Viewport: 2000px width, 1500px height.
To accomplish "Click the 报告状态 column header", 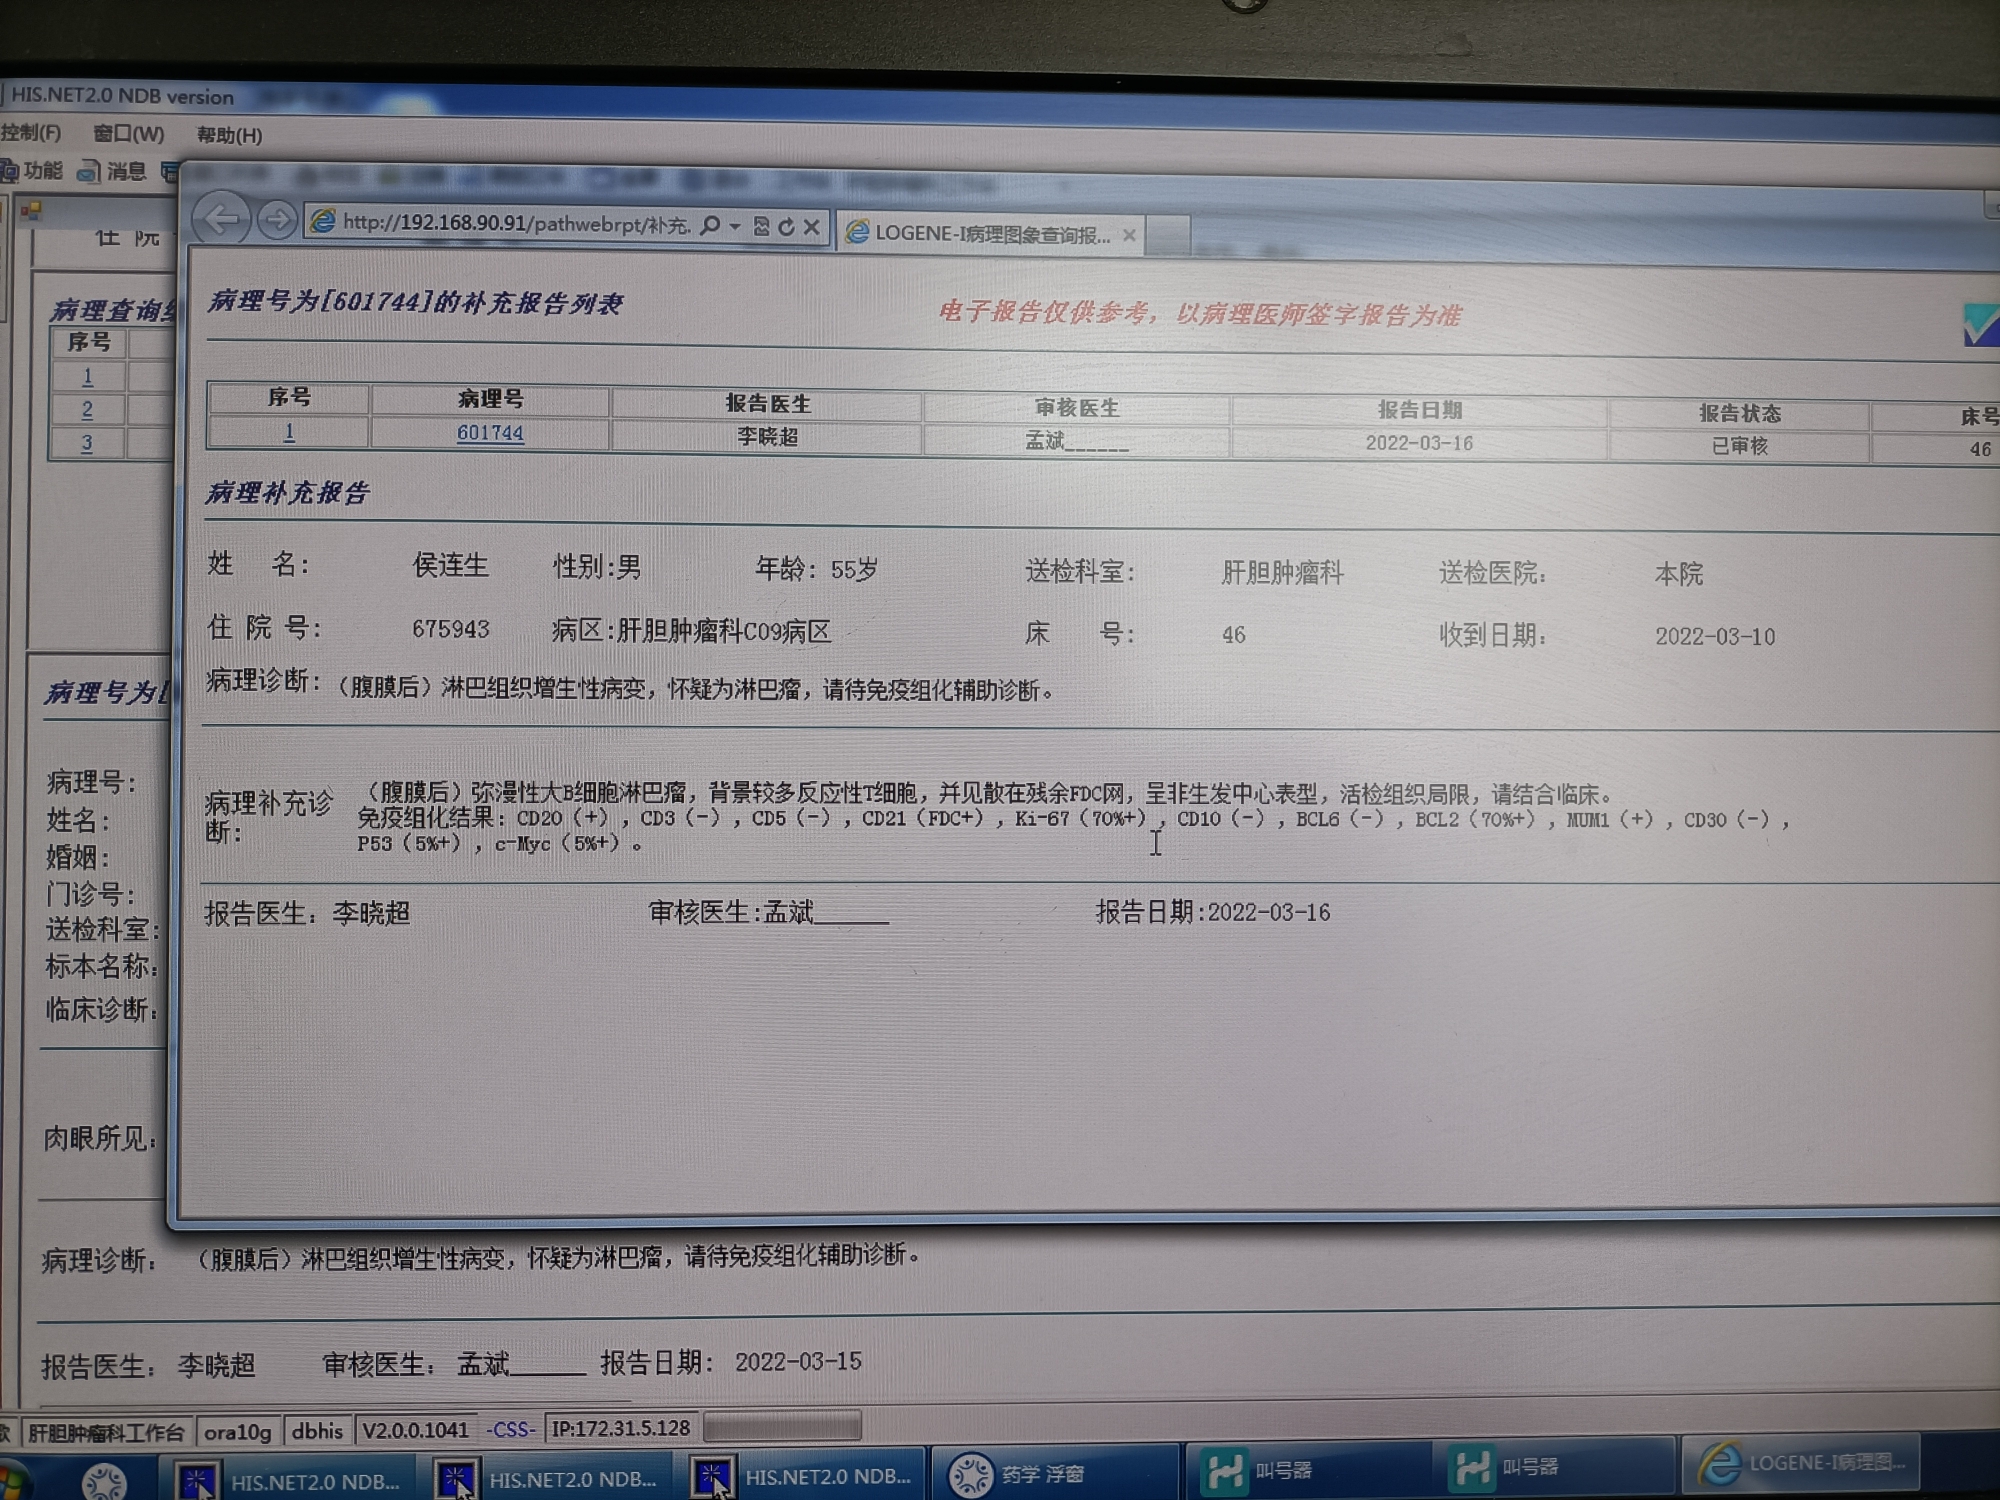I will (x=1739, y=413).
